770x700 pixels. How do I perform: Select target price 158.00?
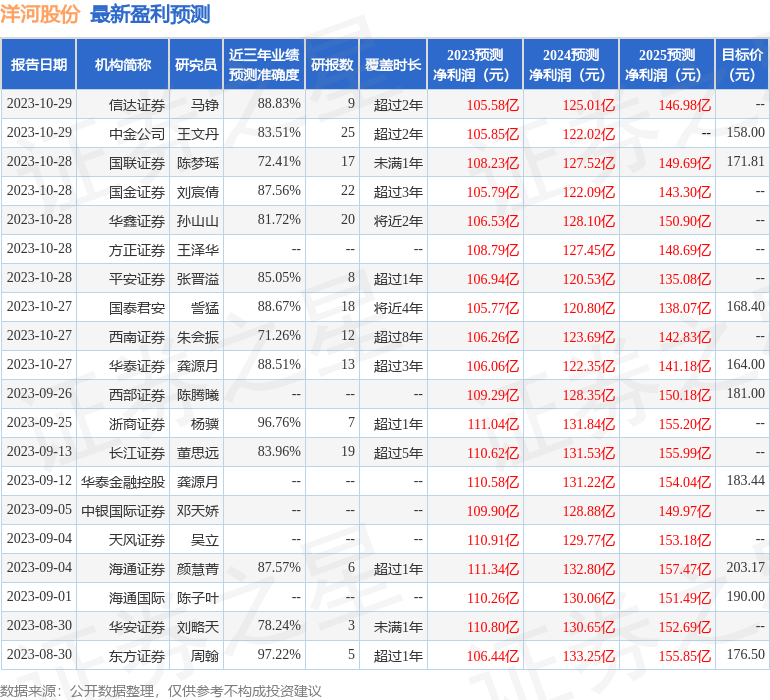(745, 132)
